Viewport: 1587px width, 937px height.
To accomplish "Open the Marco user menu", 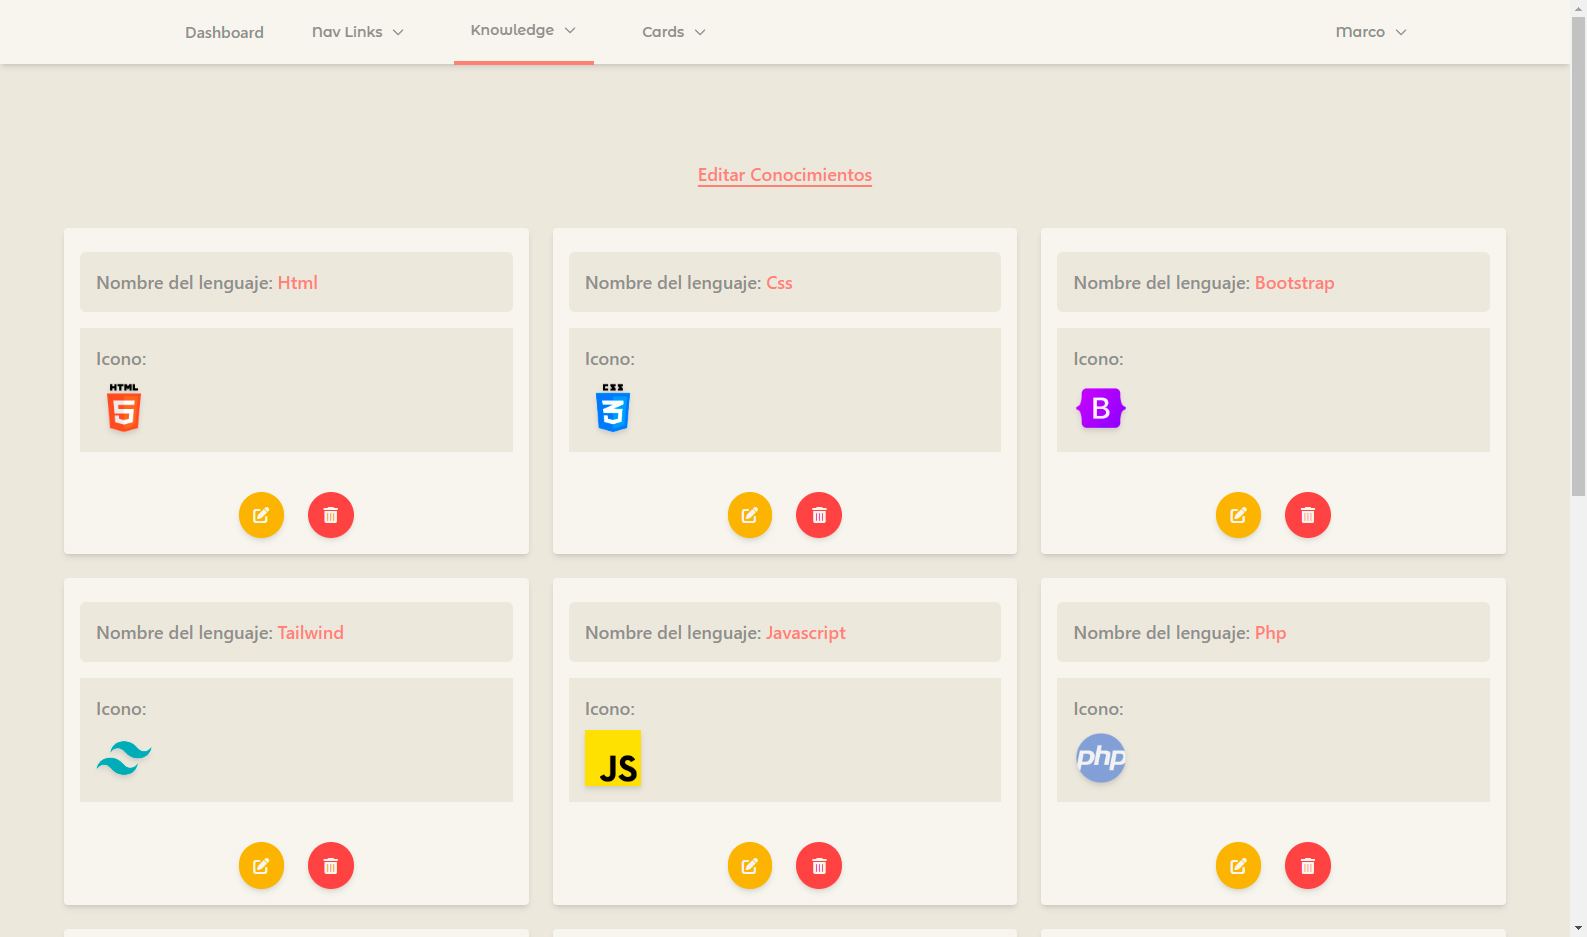I will coord(1371,32).
